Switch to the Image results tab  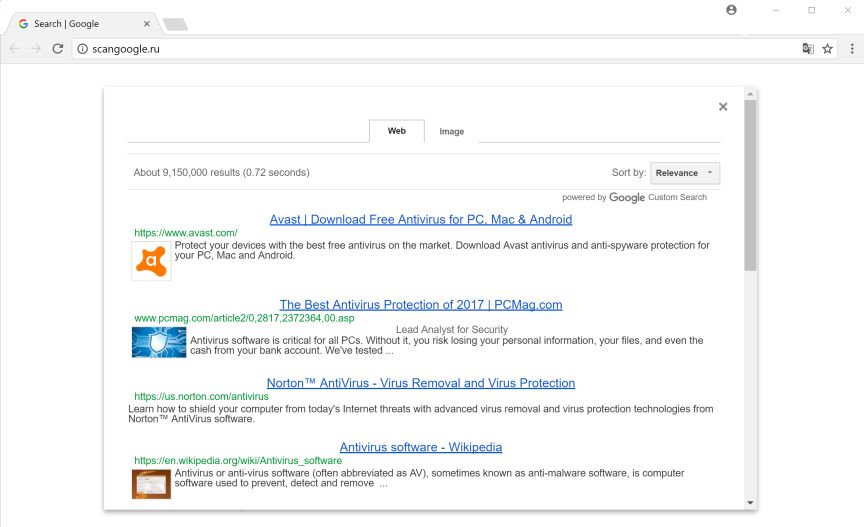[x=451, y=132]
